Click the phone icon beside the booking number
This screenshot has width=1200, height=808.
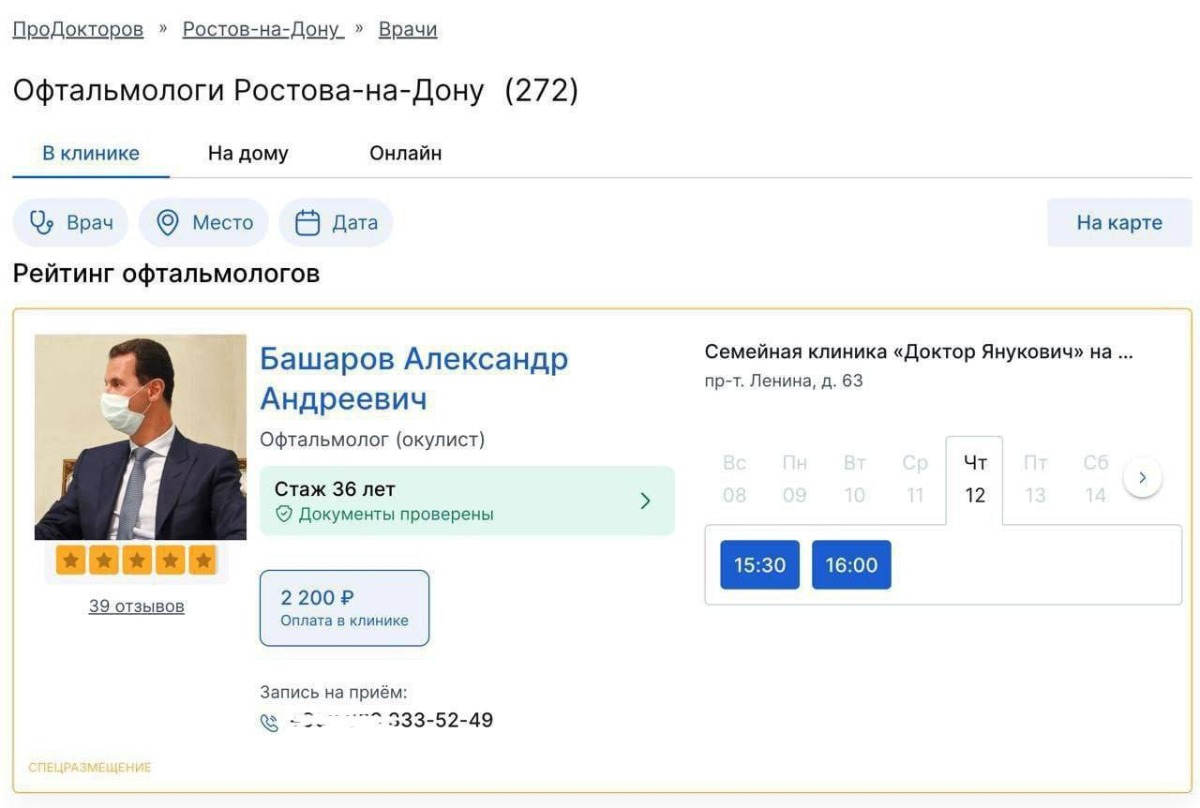pos(269,723)
